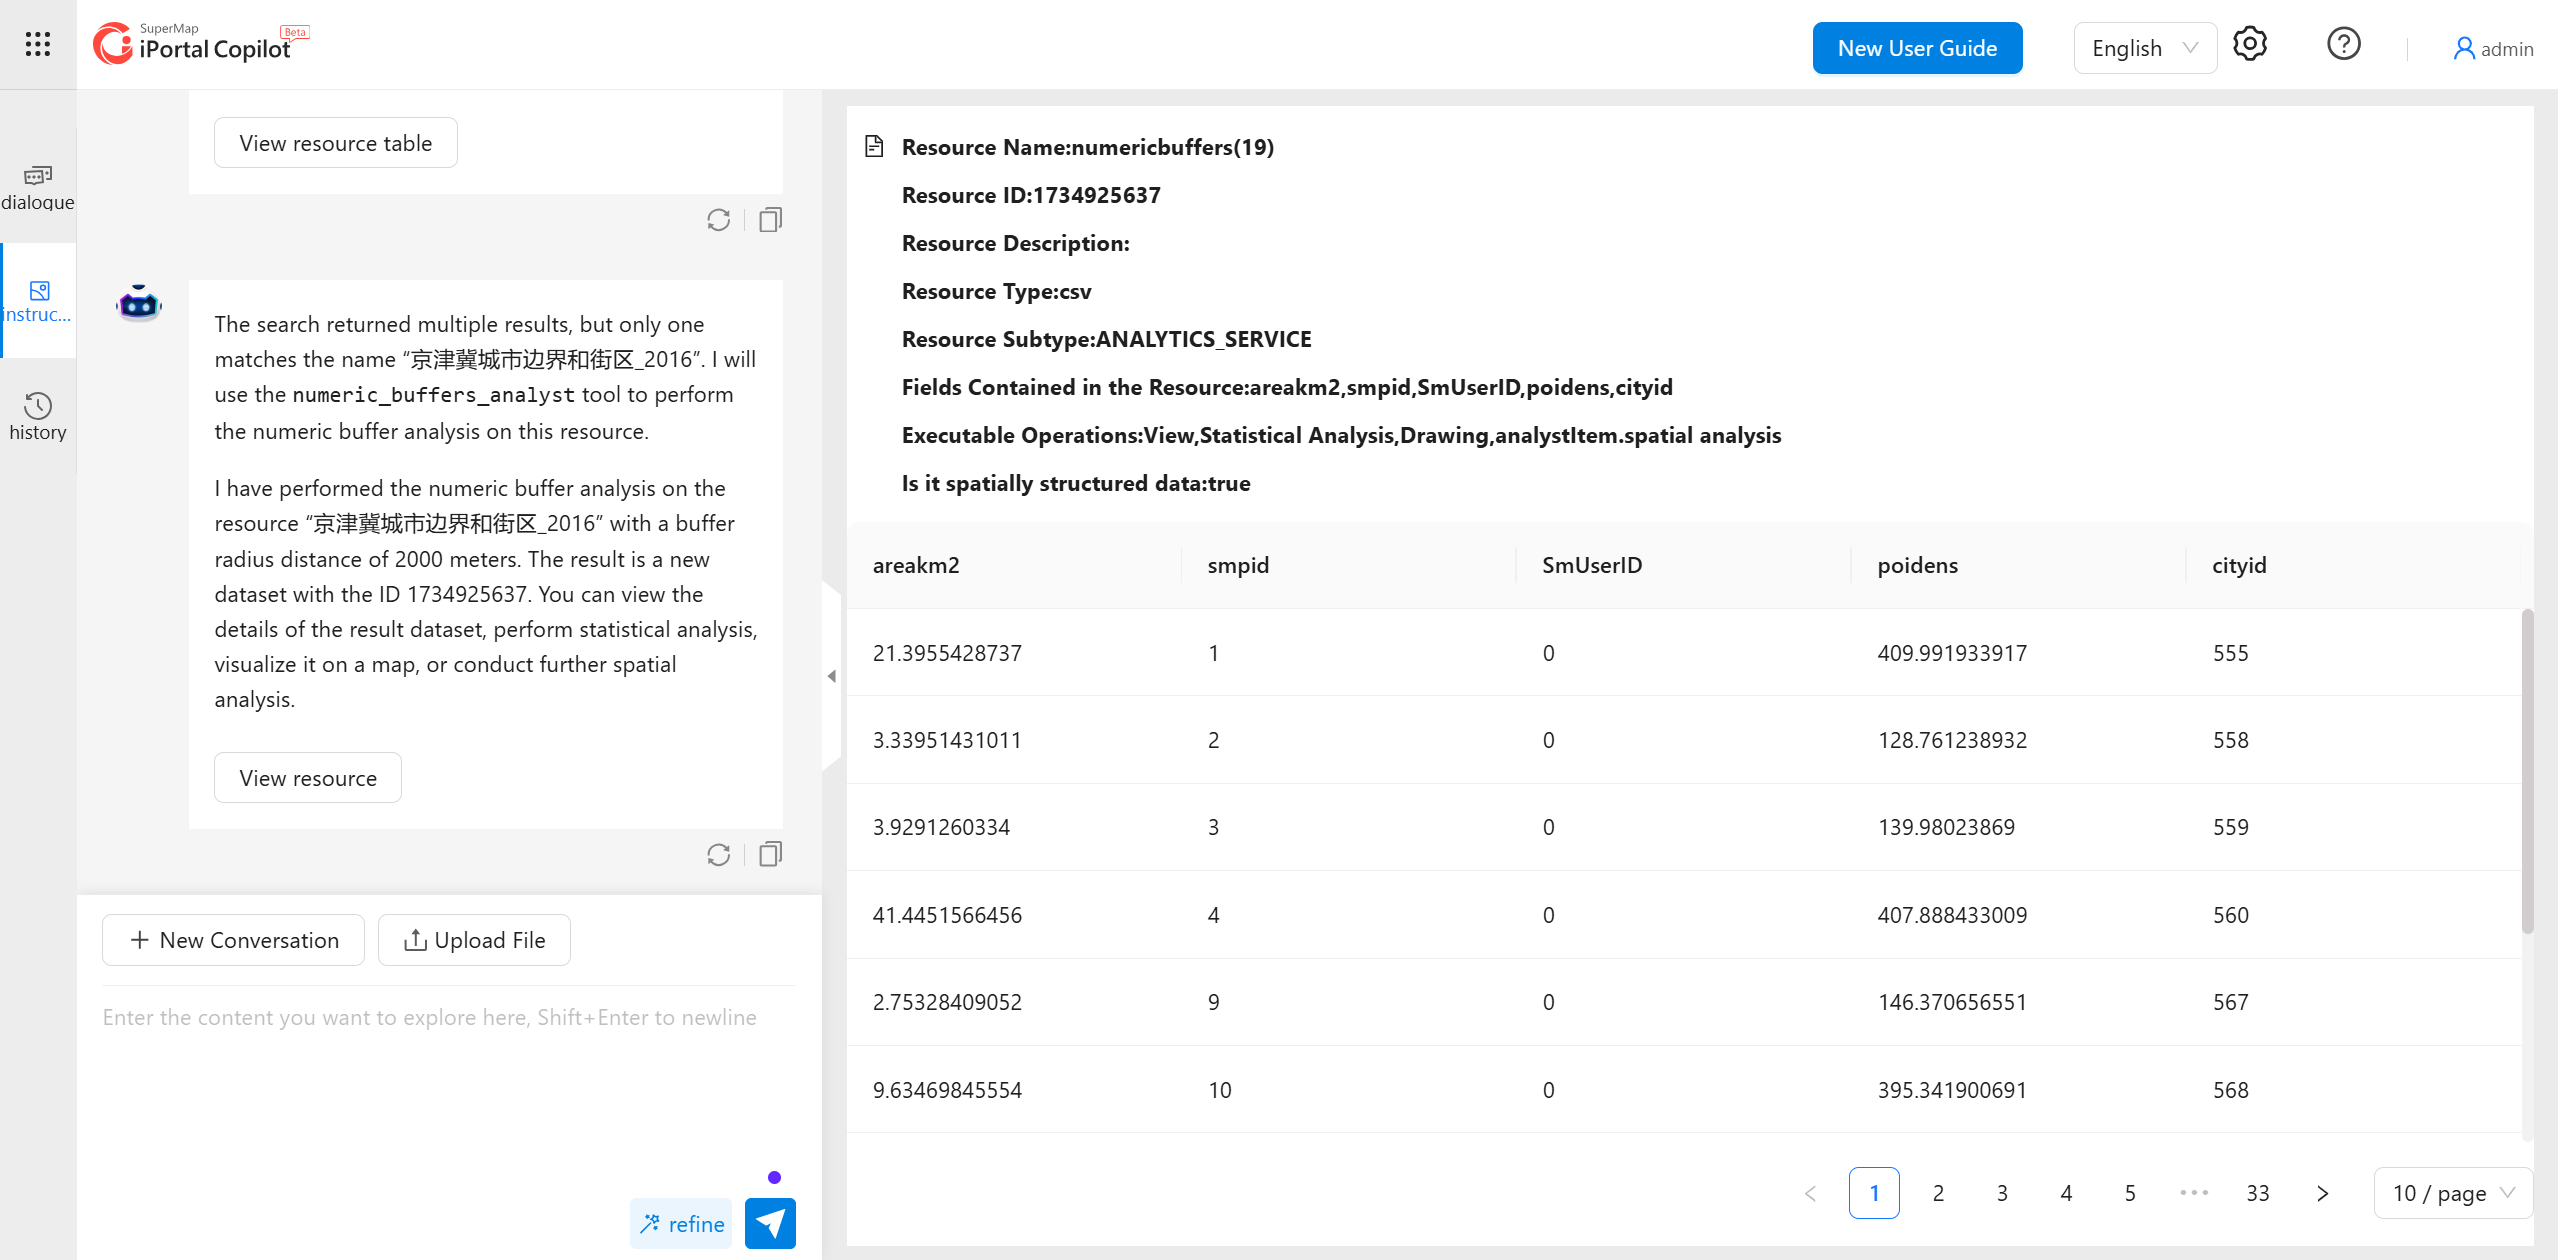
Task: Switch to the dialogue sidebar tab
Action: point(38,187)
